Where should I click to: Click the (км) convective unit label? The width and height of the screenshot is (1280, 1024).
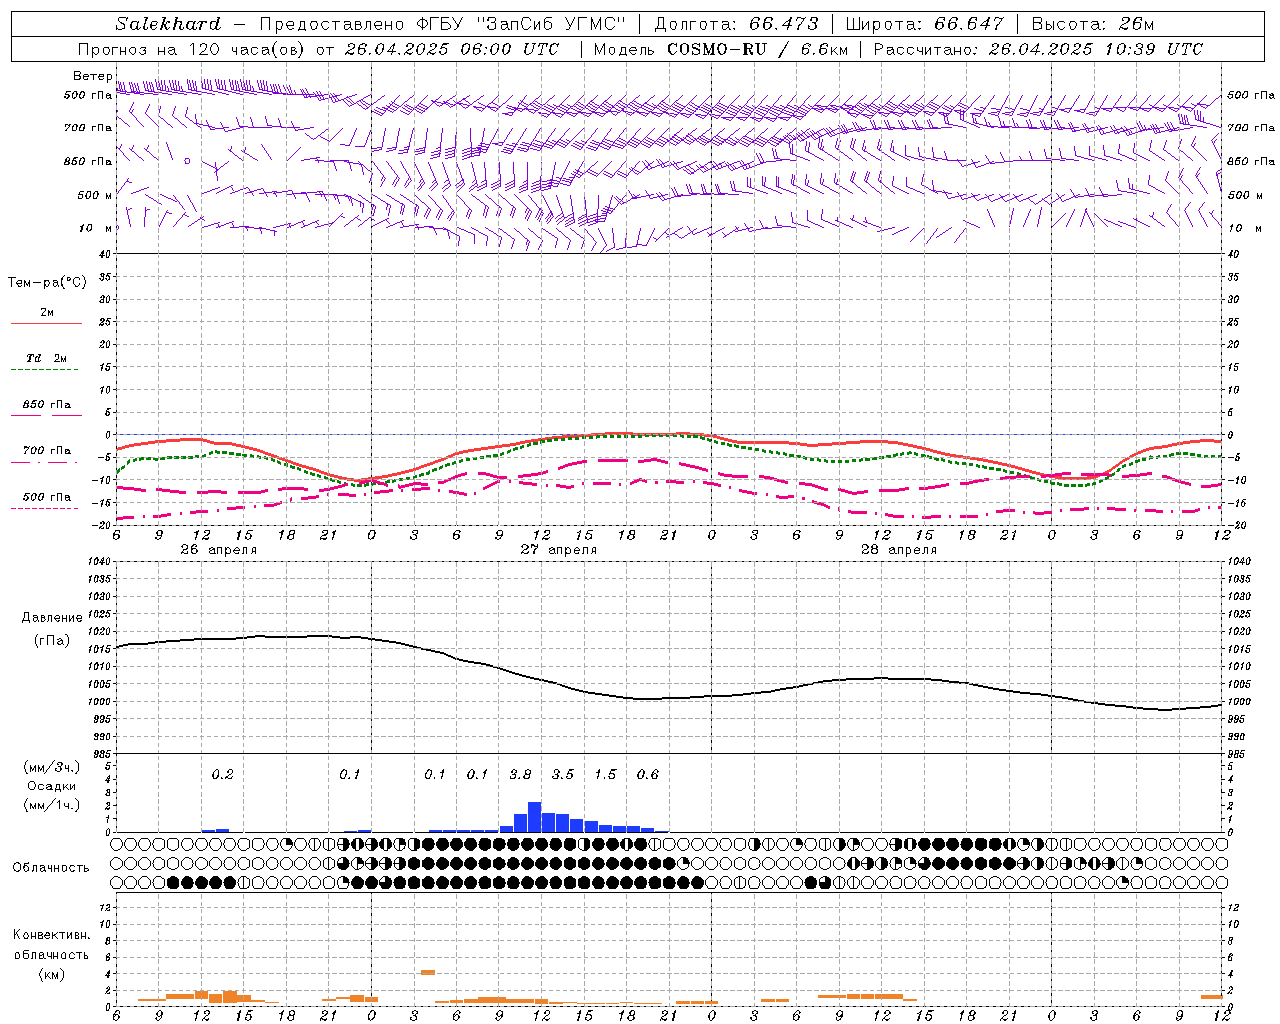coord(52,974)
